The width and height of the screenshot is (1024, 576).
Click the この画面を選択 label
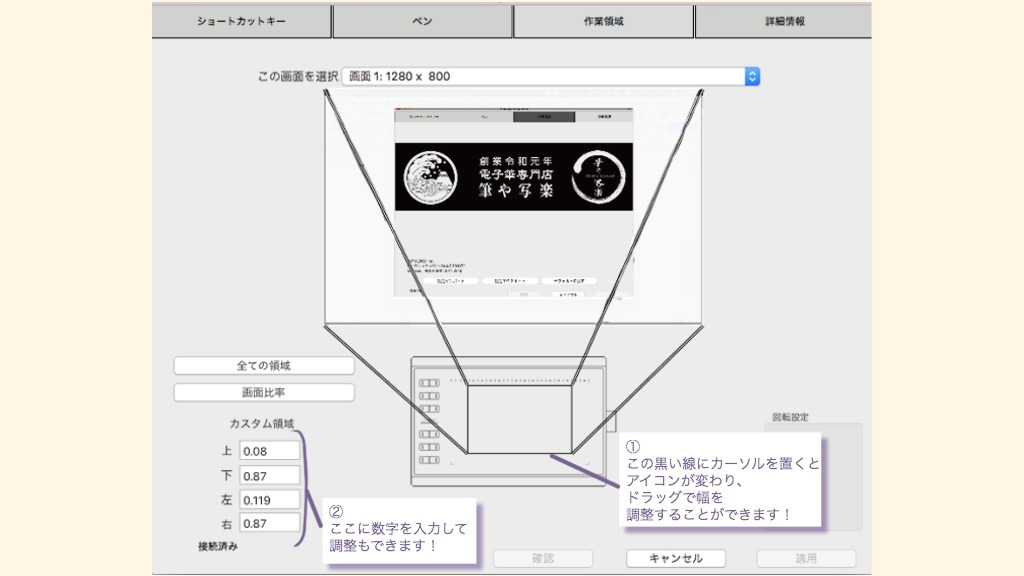tap(298, 76)
